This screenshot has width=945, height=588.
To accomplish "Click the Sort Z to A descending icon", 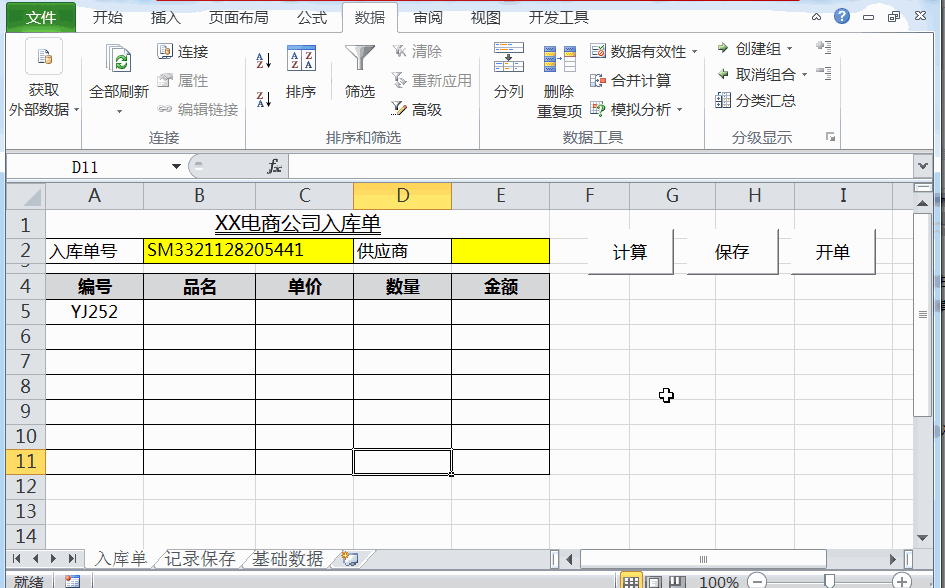I will tap(263, 99).
